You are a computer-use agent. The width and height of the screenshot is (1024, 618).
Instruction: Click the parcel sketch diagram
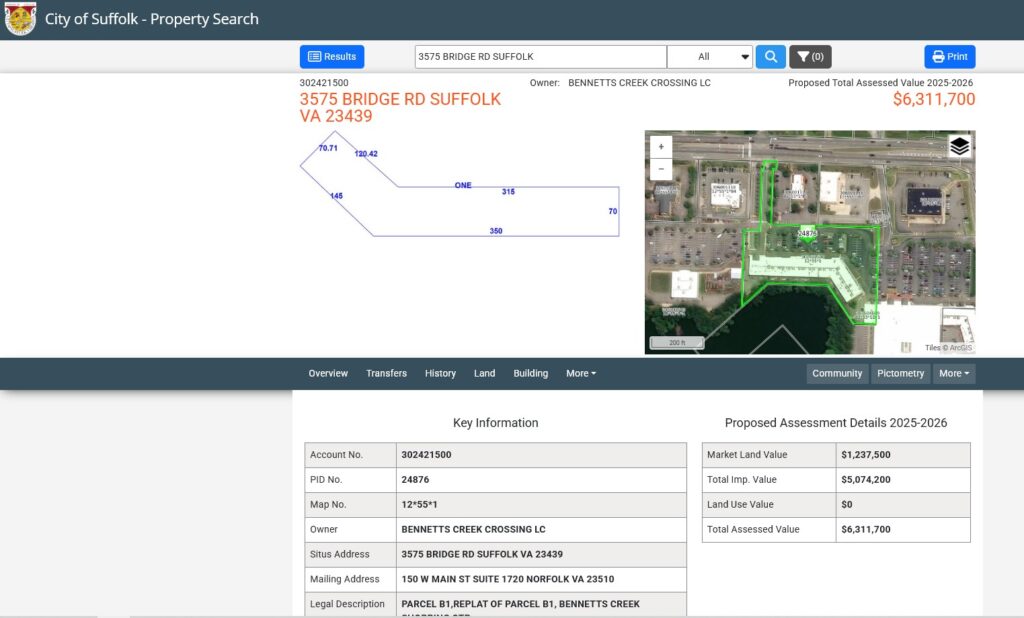(x=459, y=184)
